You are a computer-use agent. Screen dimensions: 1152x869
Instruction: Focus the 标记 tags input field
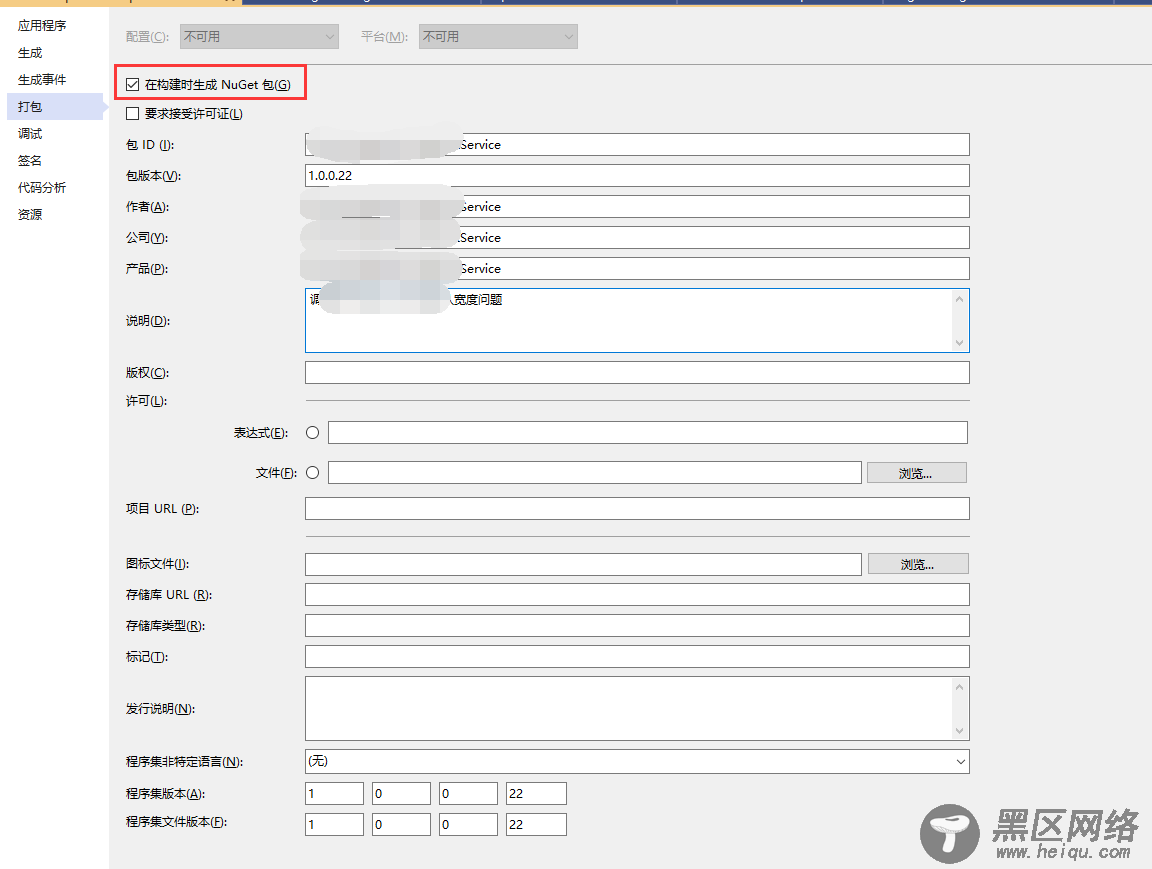coord(637,656)
